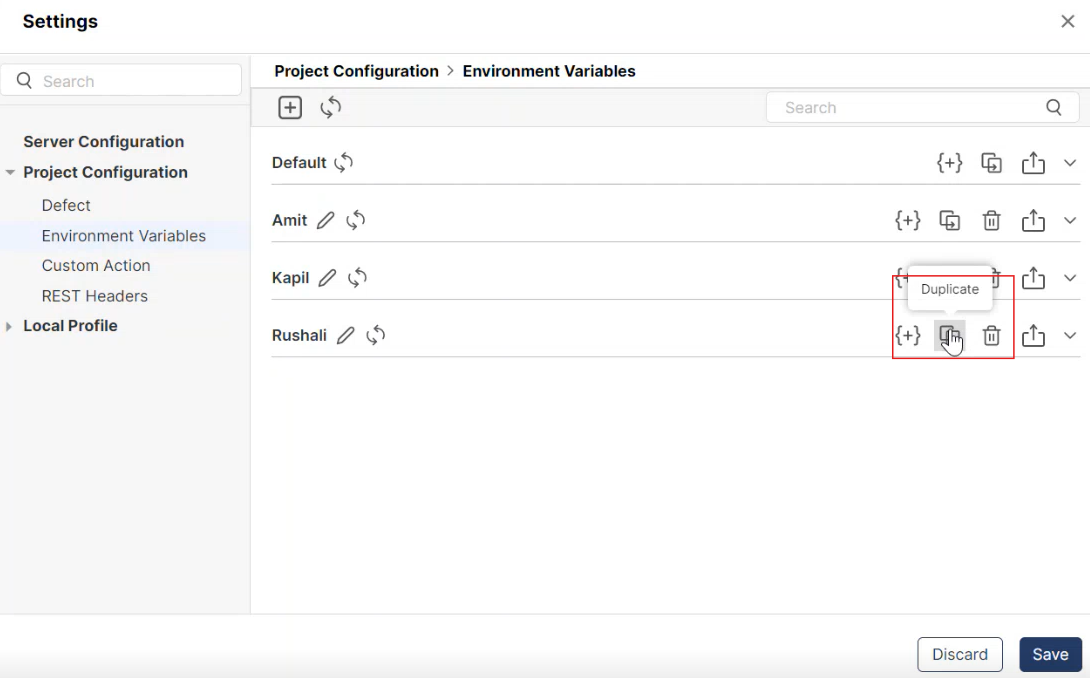Open Local Profile settings
This screenshot has width=1090, height=678.
pyautogui.click(x=70, y=326)
